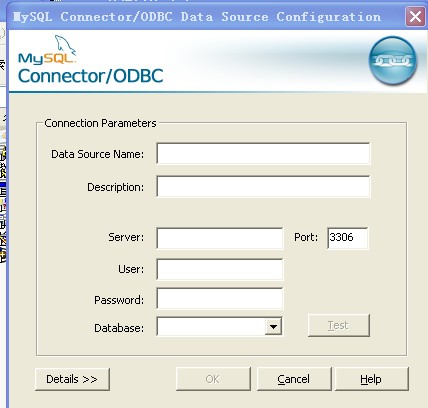Click the User label
Screen dimensions: 428x408
click(131, 269)
